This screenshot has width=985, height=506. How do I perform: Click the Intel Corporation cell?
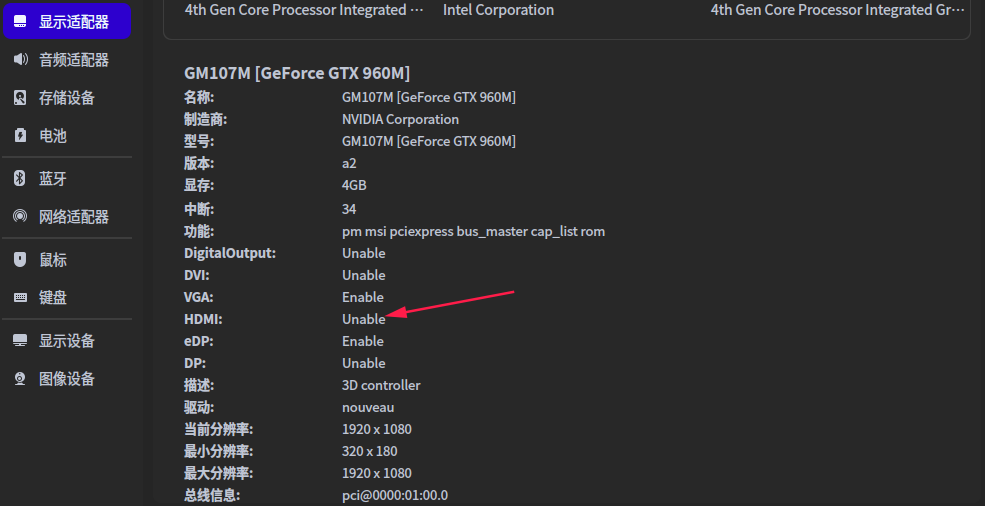pos(498,10)
